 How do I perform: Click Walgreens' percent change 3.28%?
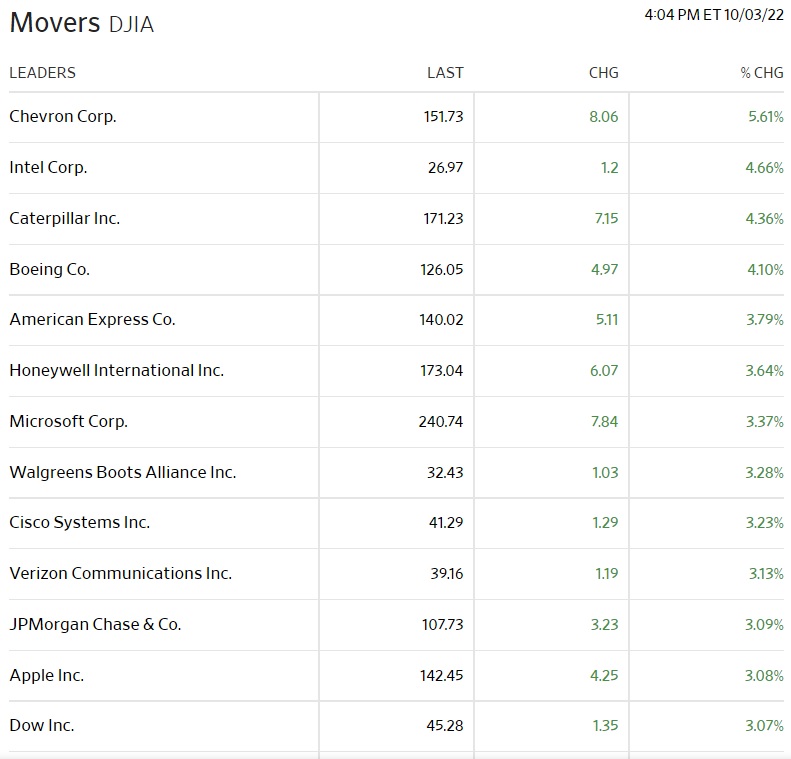point(765,472)
